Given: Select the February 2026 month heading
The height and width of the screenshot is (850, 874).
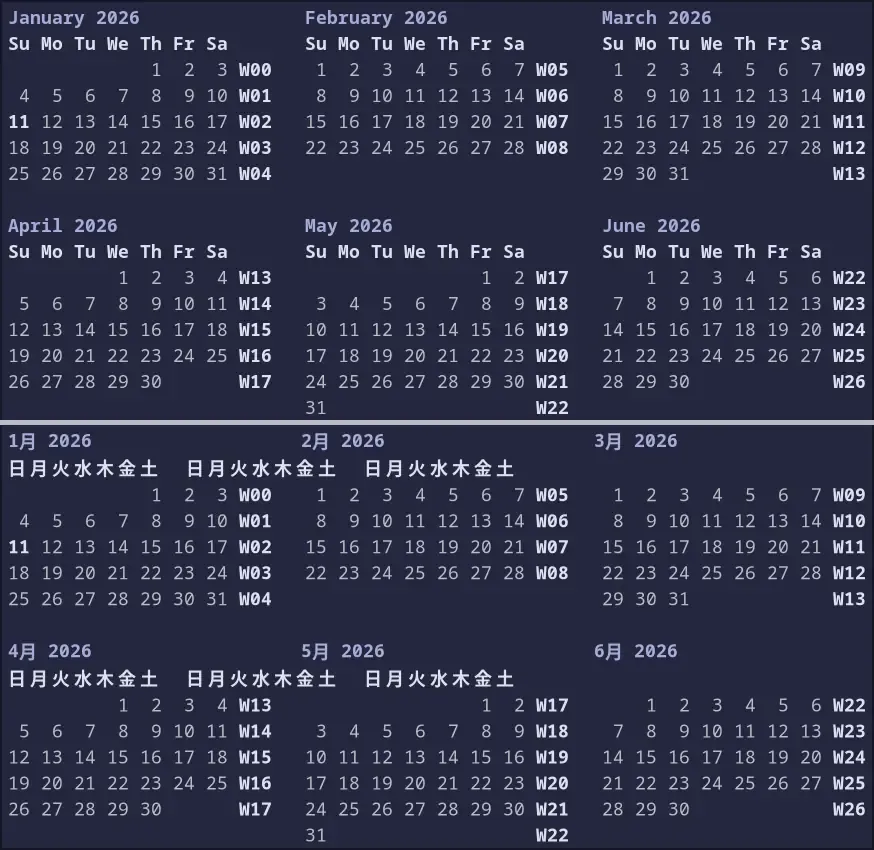Looking at the screenshot, I should pyautogui.click(x=376, y=18).
